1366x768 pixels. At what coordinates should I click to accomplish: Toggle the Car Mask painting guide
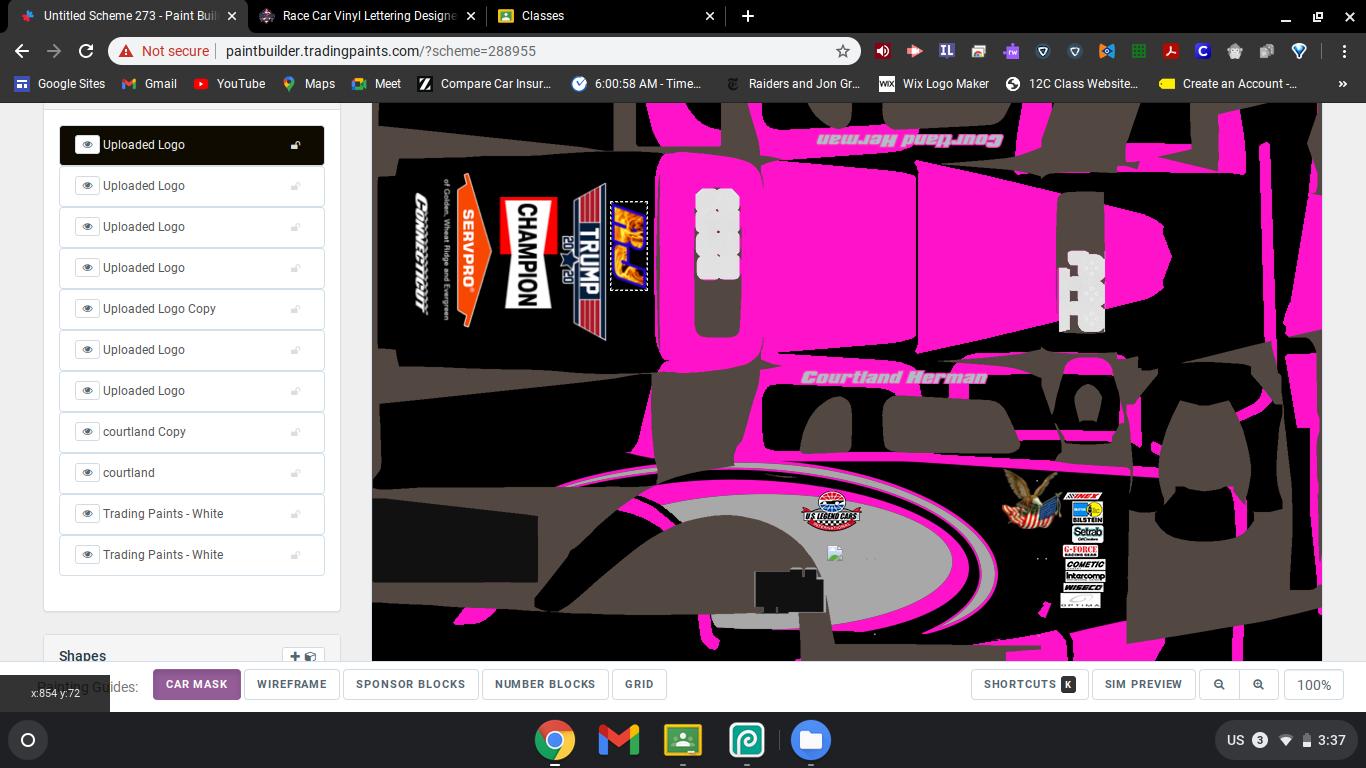(x=196, y=685)
